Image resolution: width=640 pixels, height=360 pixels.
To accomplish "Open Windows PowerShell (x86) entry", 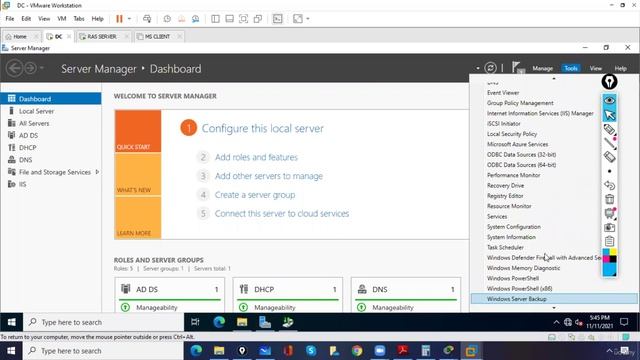I will (519, 289).
